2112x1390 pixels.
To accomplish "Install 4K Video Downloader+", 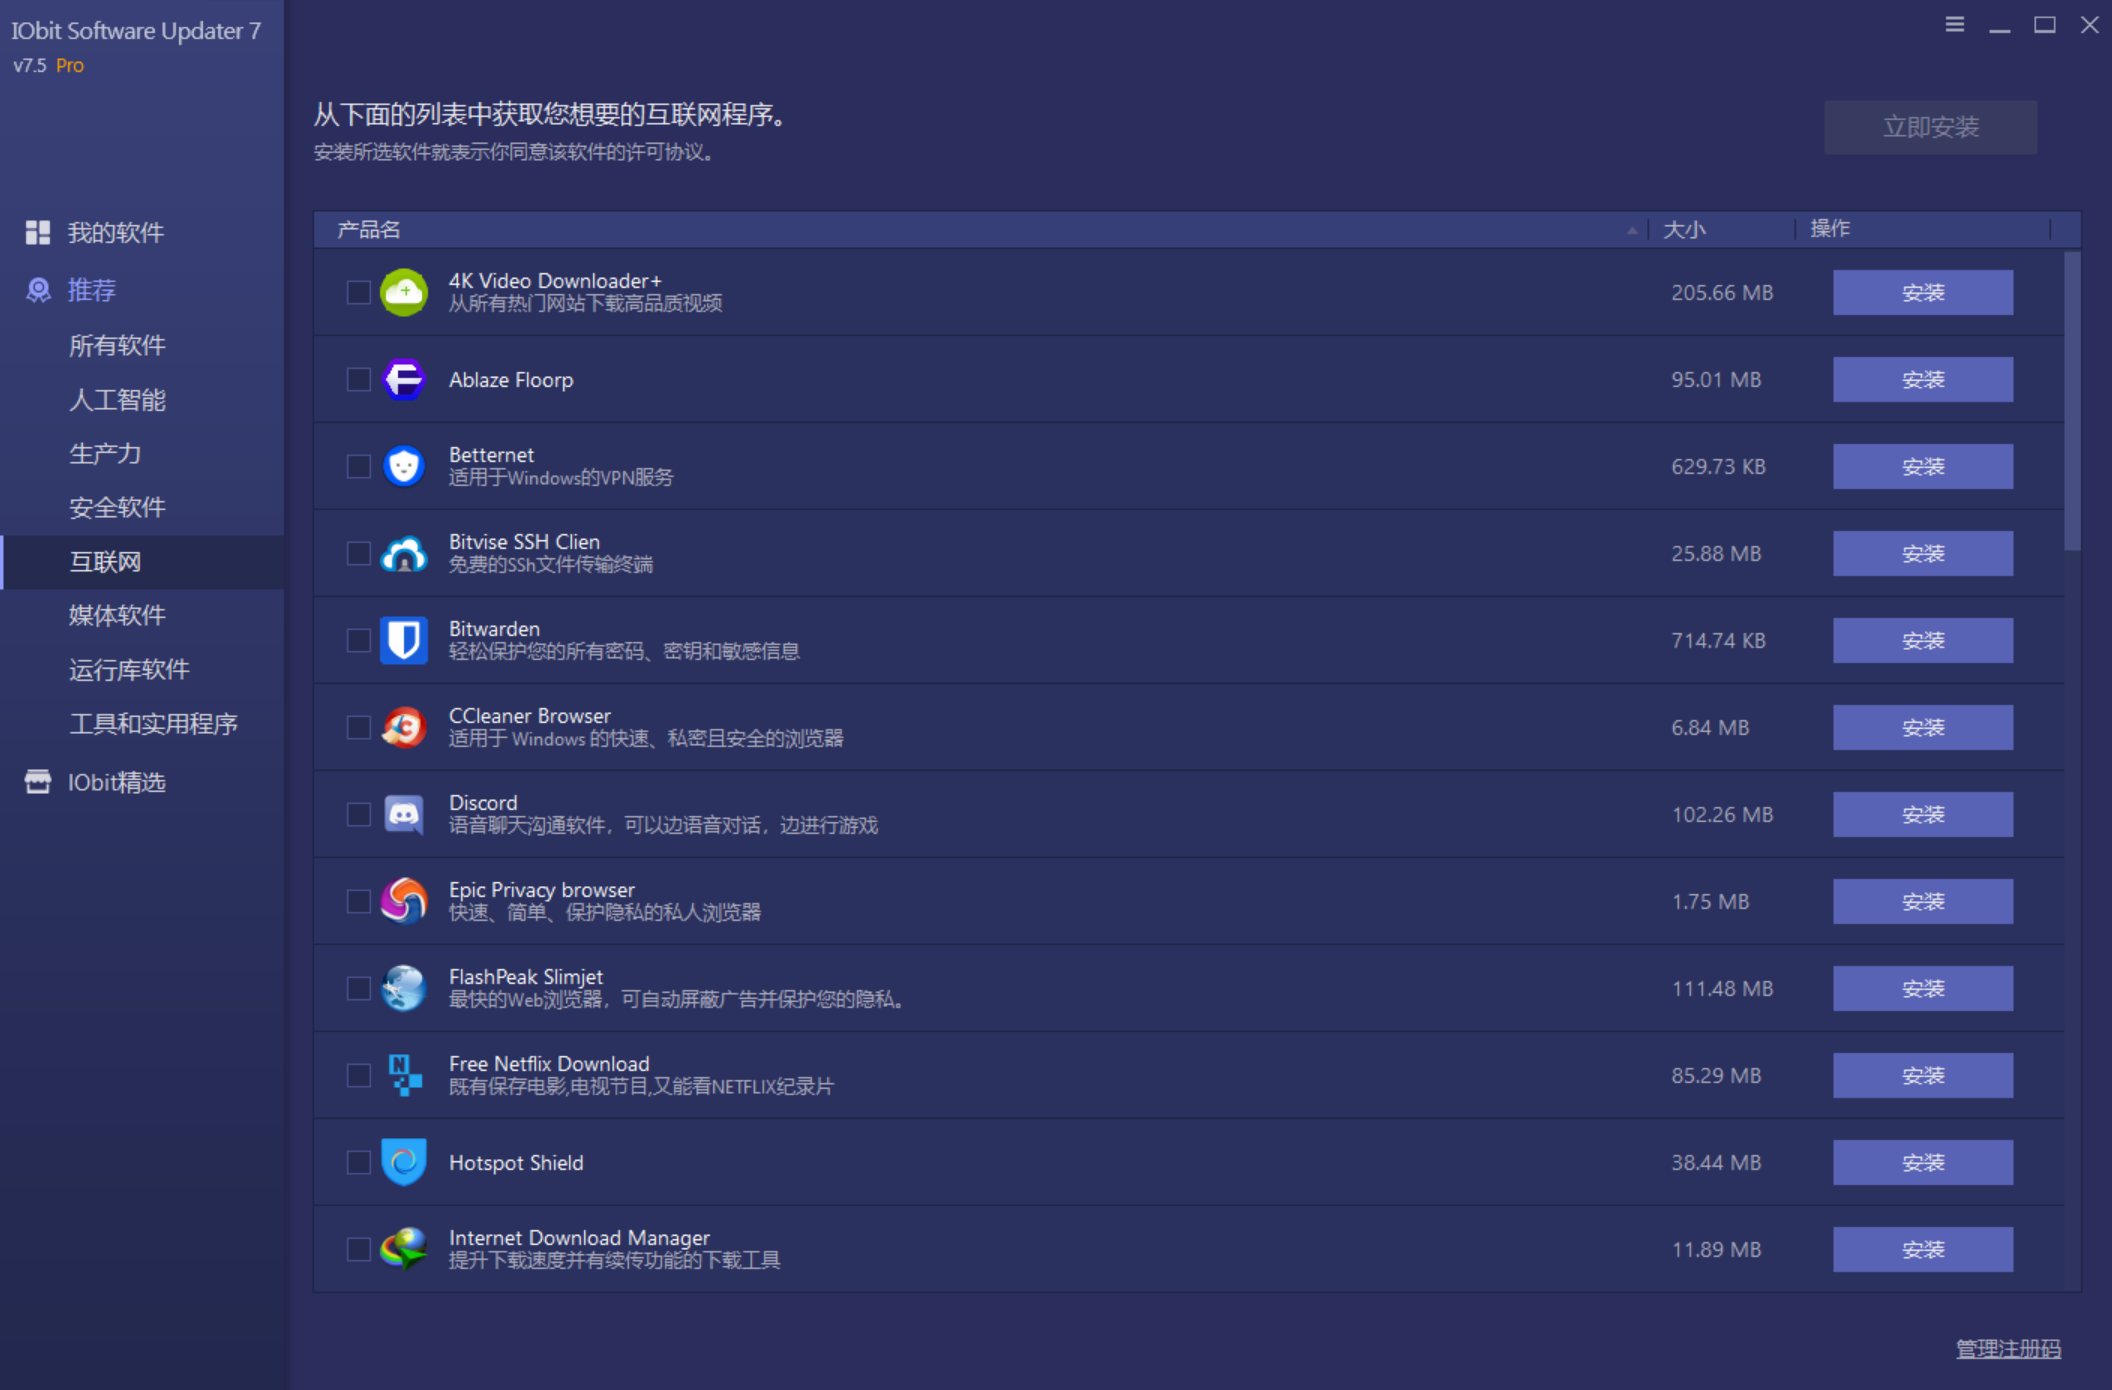I will (1922, 292).
